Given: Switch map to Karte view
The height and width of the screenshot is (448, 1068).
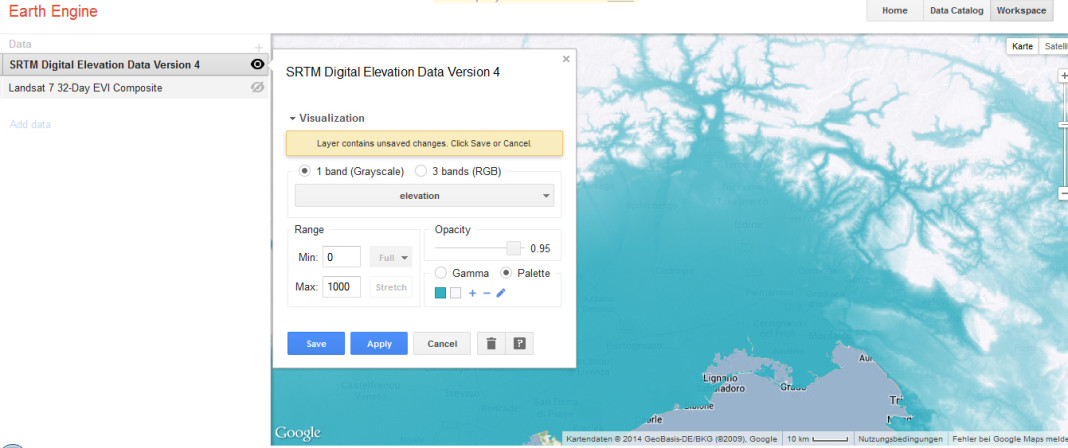Looking at the screenshot, I should coord(1022,46).
